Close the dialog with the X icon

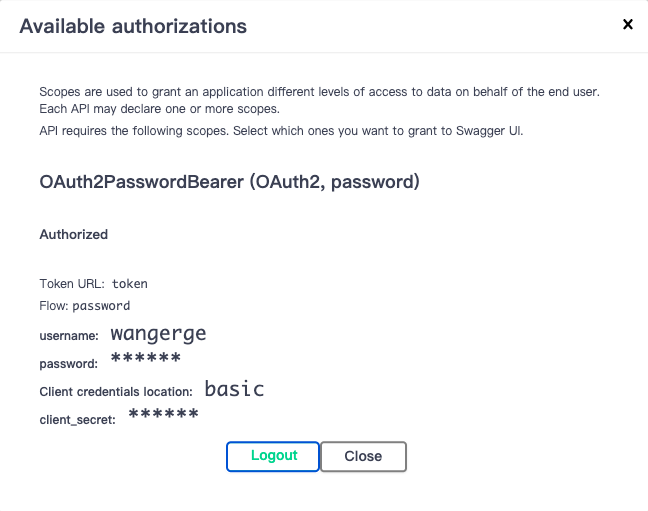tap(628, 24)
